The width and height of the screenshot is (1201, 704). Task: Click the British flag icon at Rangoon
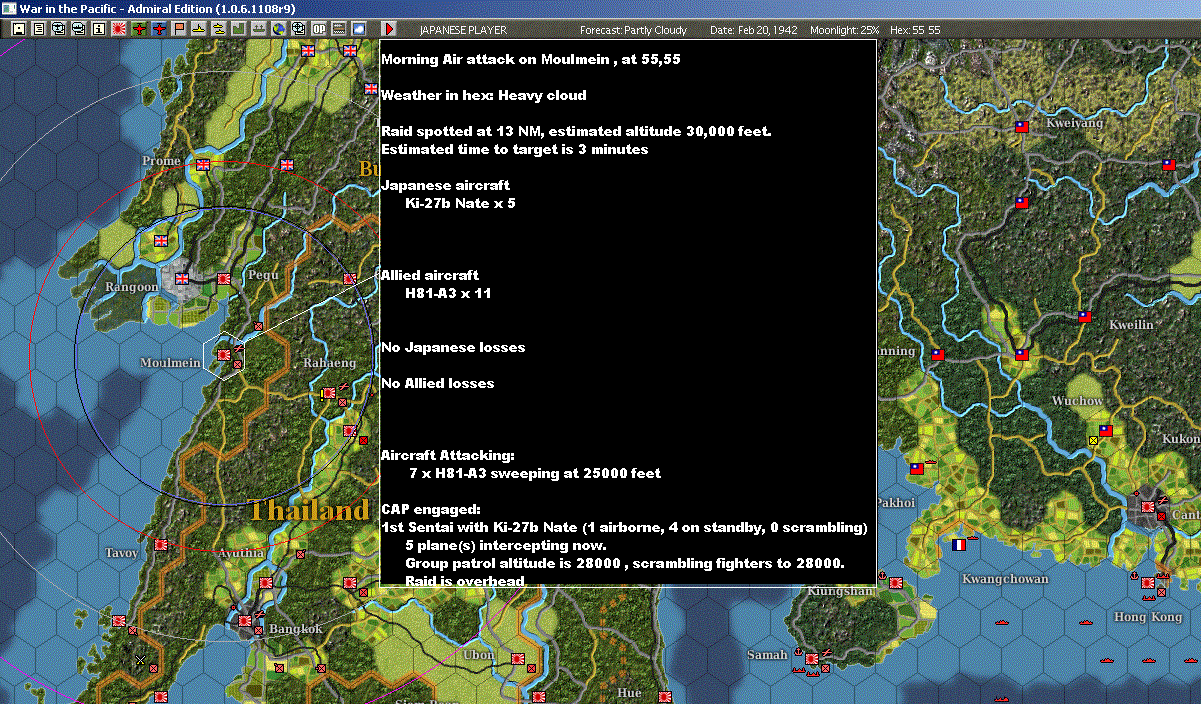click(182, 278)
